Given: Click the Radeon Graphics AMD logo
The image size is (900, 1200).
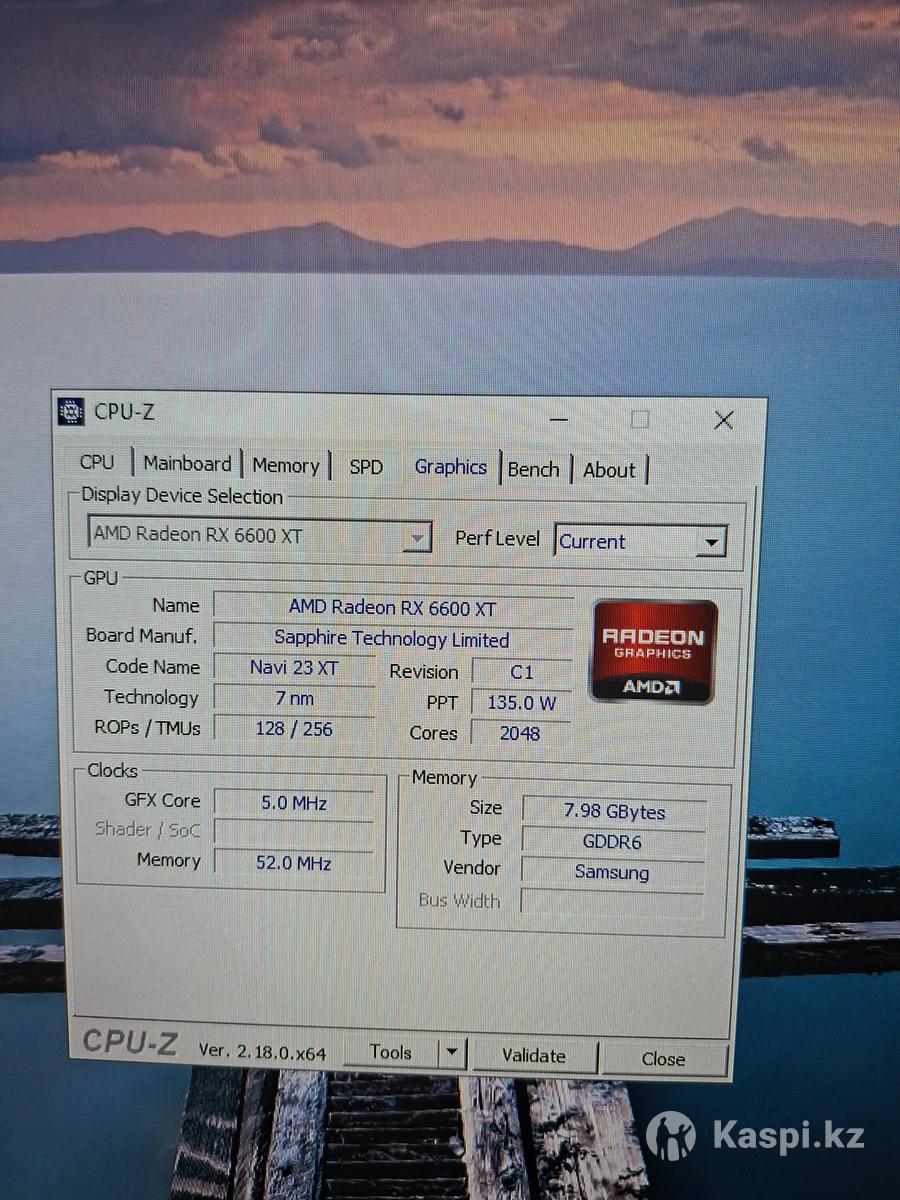Looking at the screenshot, I should (x=653, y=651).
